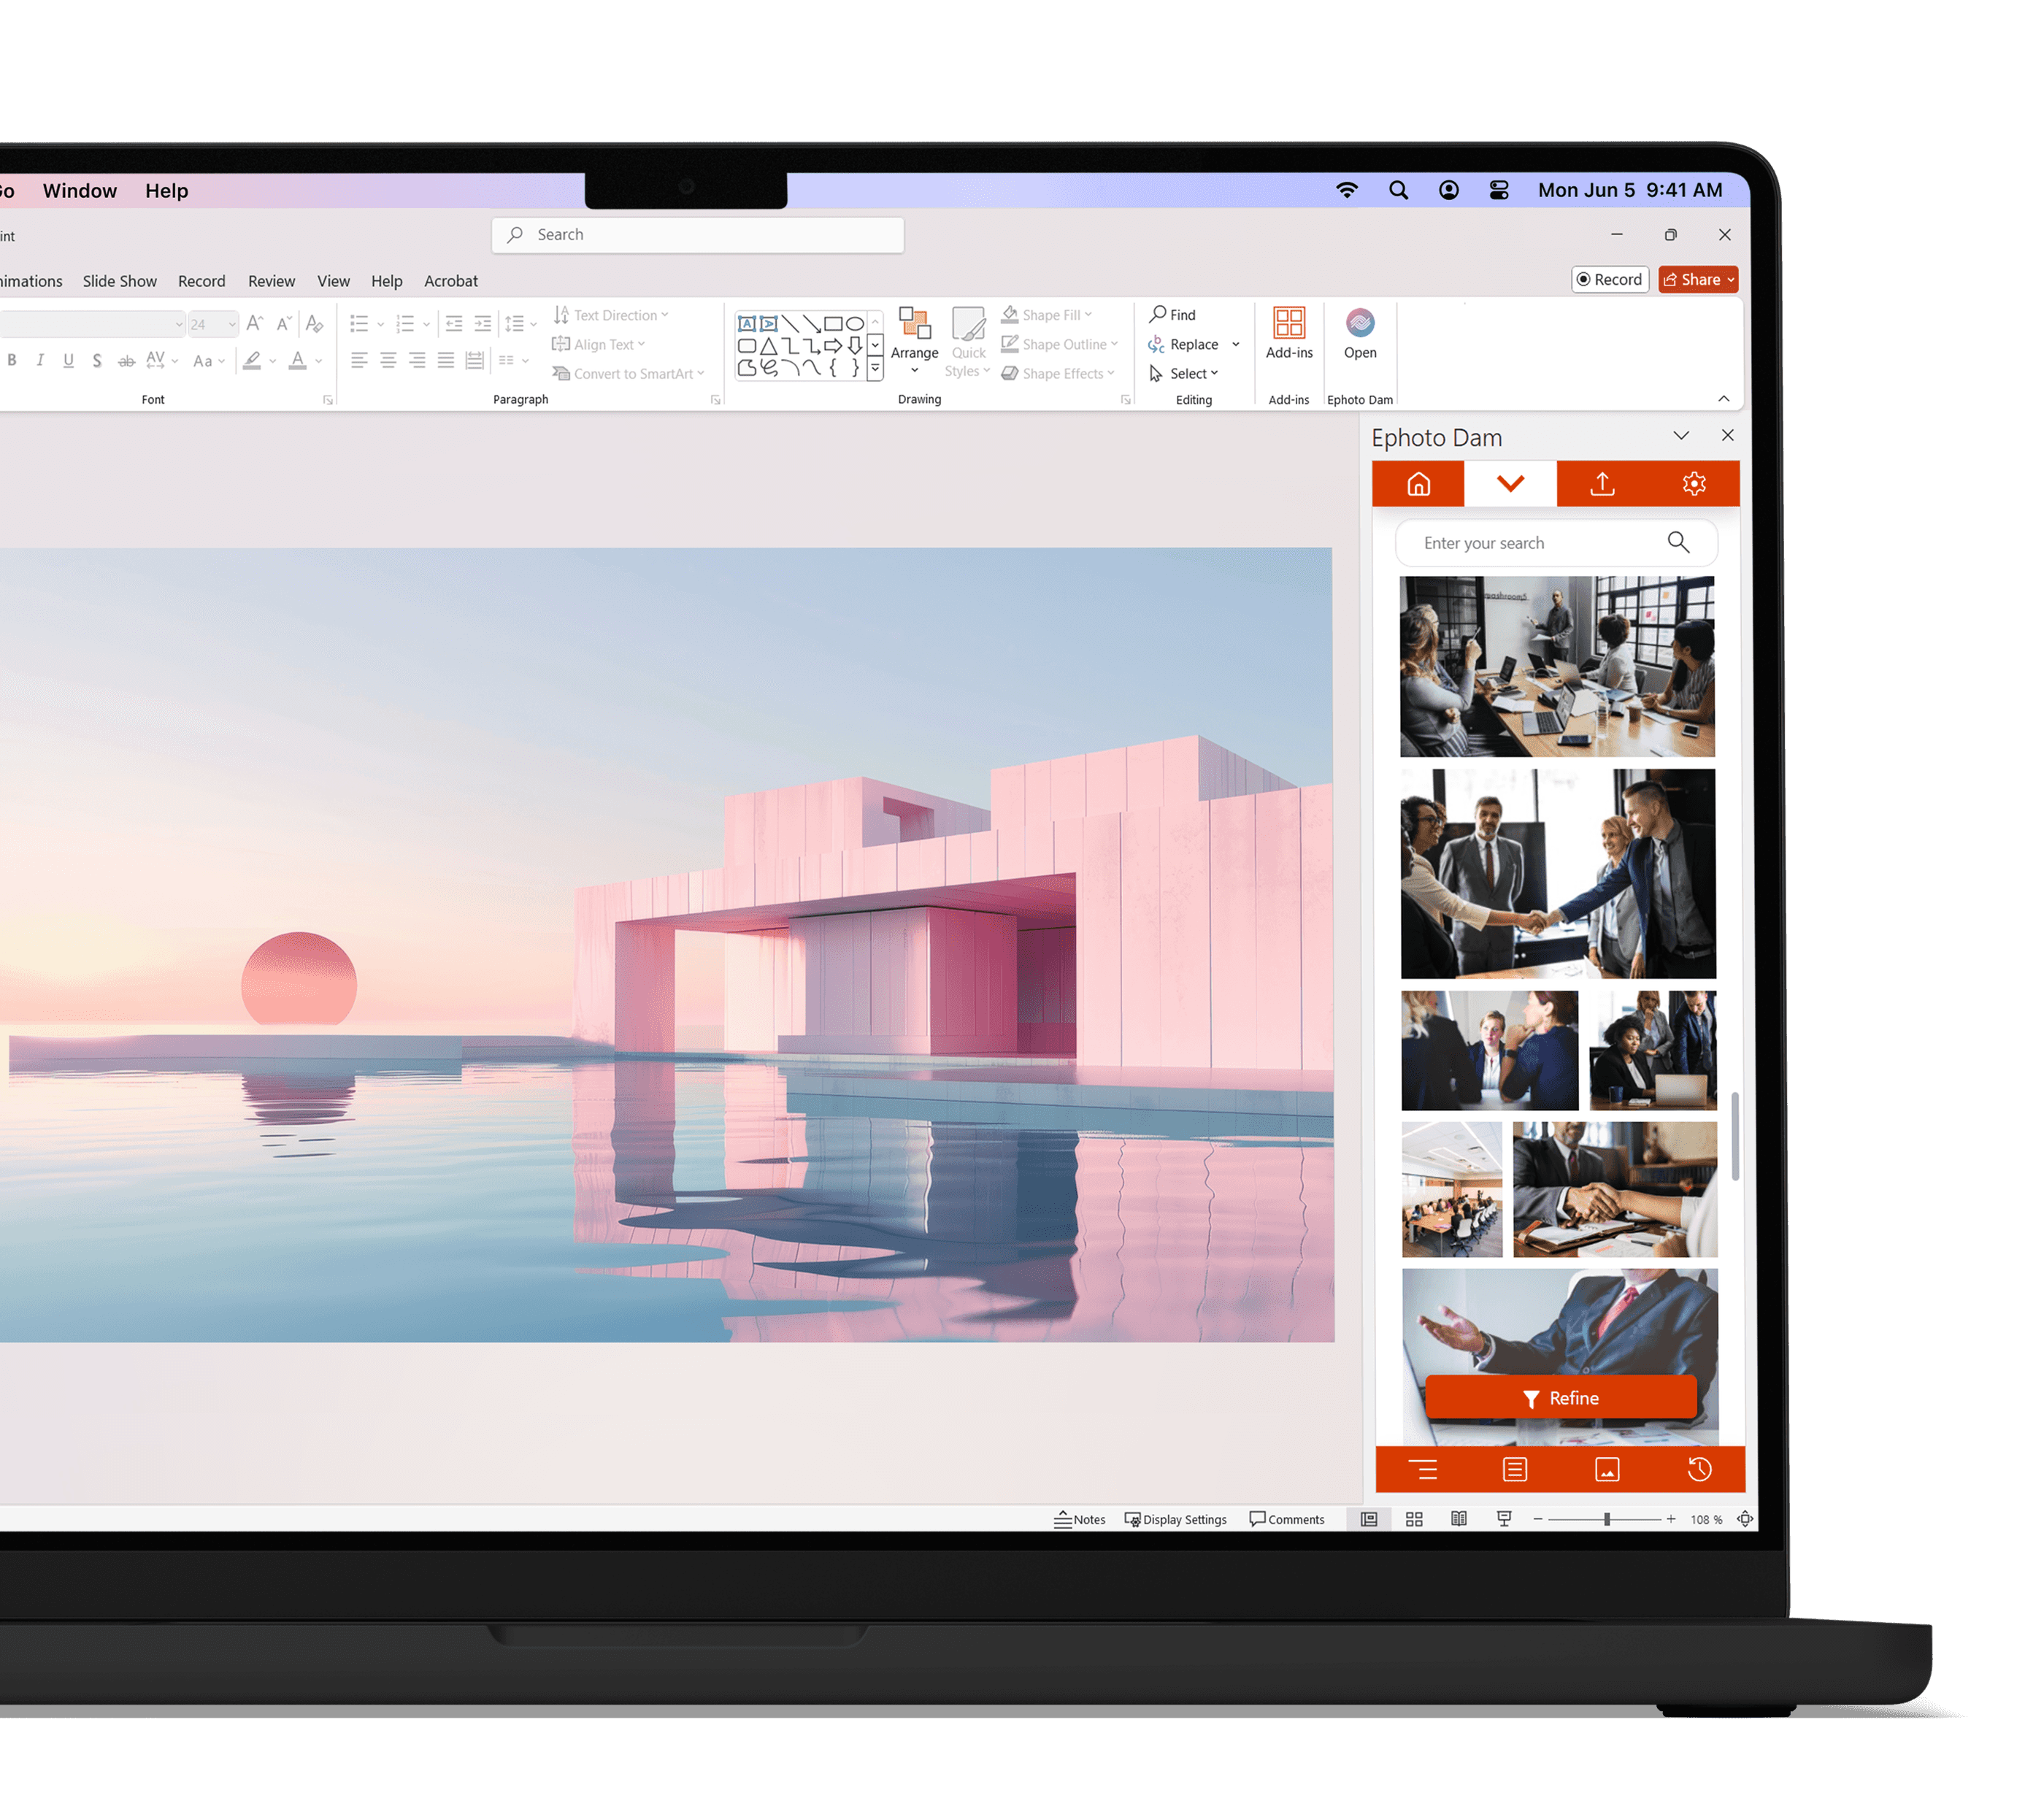Click the Add-ins ribbon button
Image resolution: width=2044 pixels, height=1817 pixels.
coord(1289,334)
